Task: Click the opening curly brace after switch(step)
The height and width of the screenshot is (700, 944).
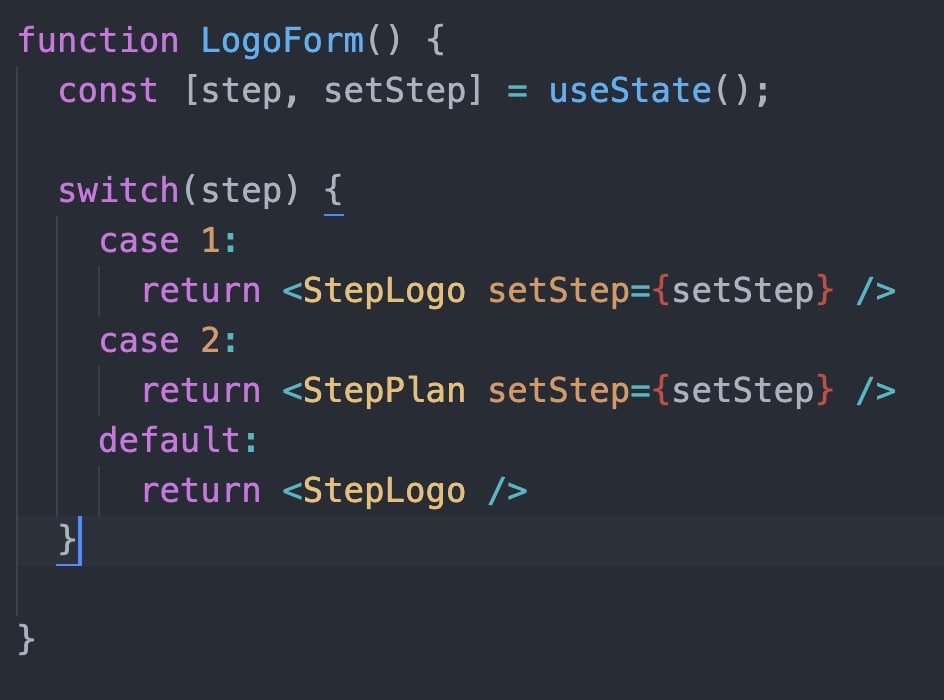Action: [x=333, y=191]
